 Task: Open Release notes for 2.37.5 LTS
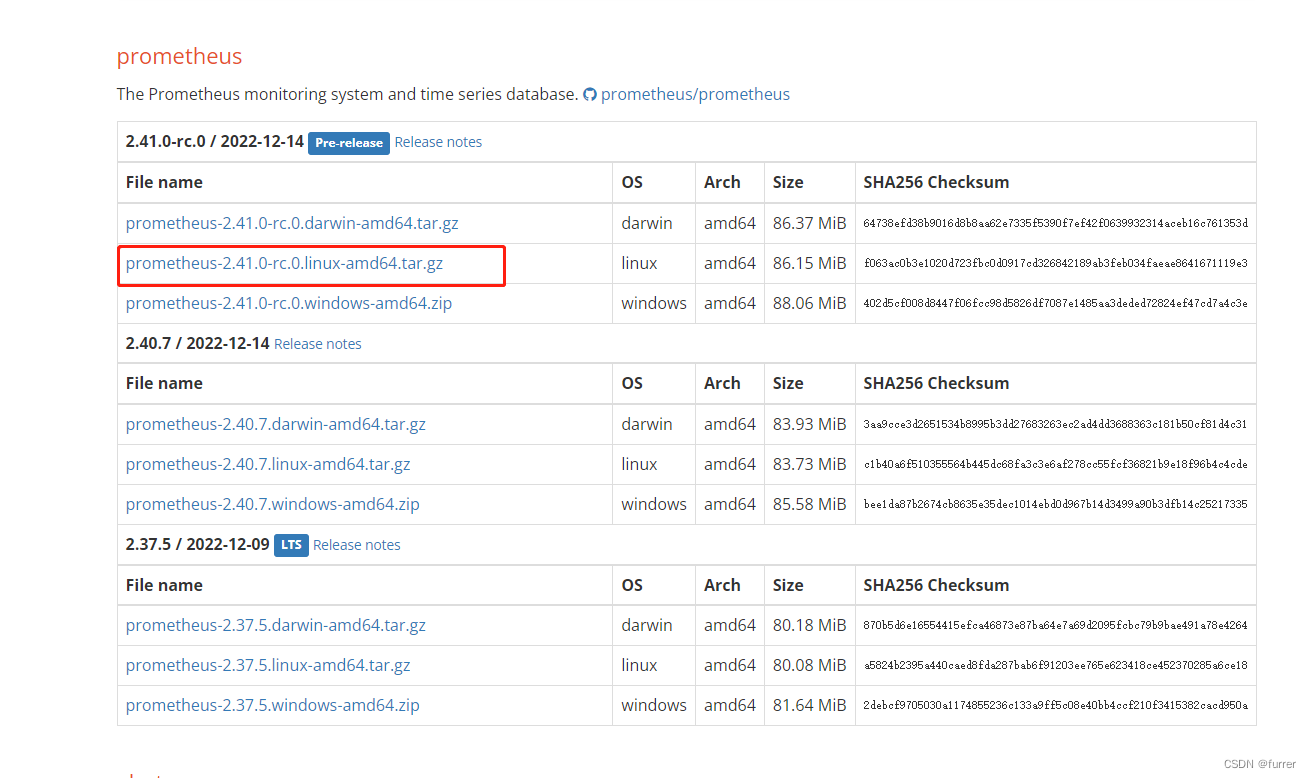coord(357,545)
